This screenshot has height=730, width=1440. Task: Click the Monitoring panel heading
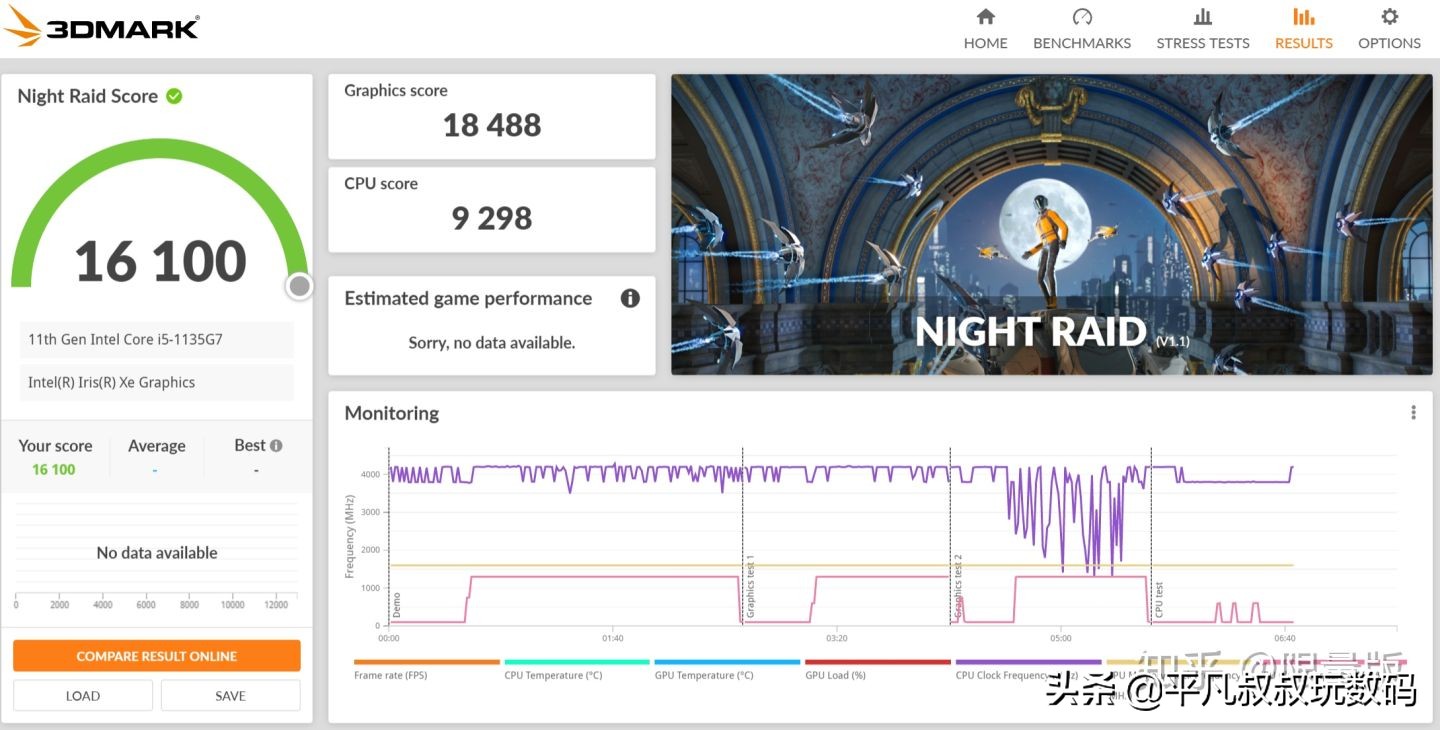pos(392,413)
